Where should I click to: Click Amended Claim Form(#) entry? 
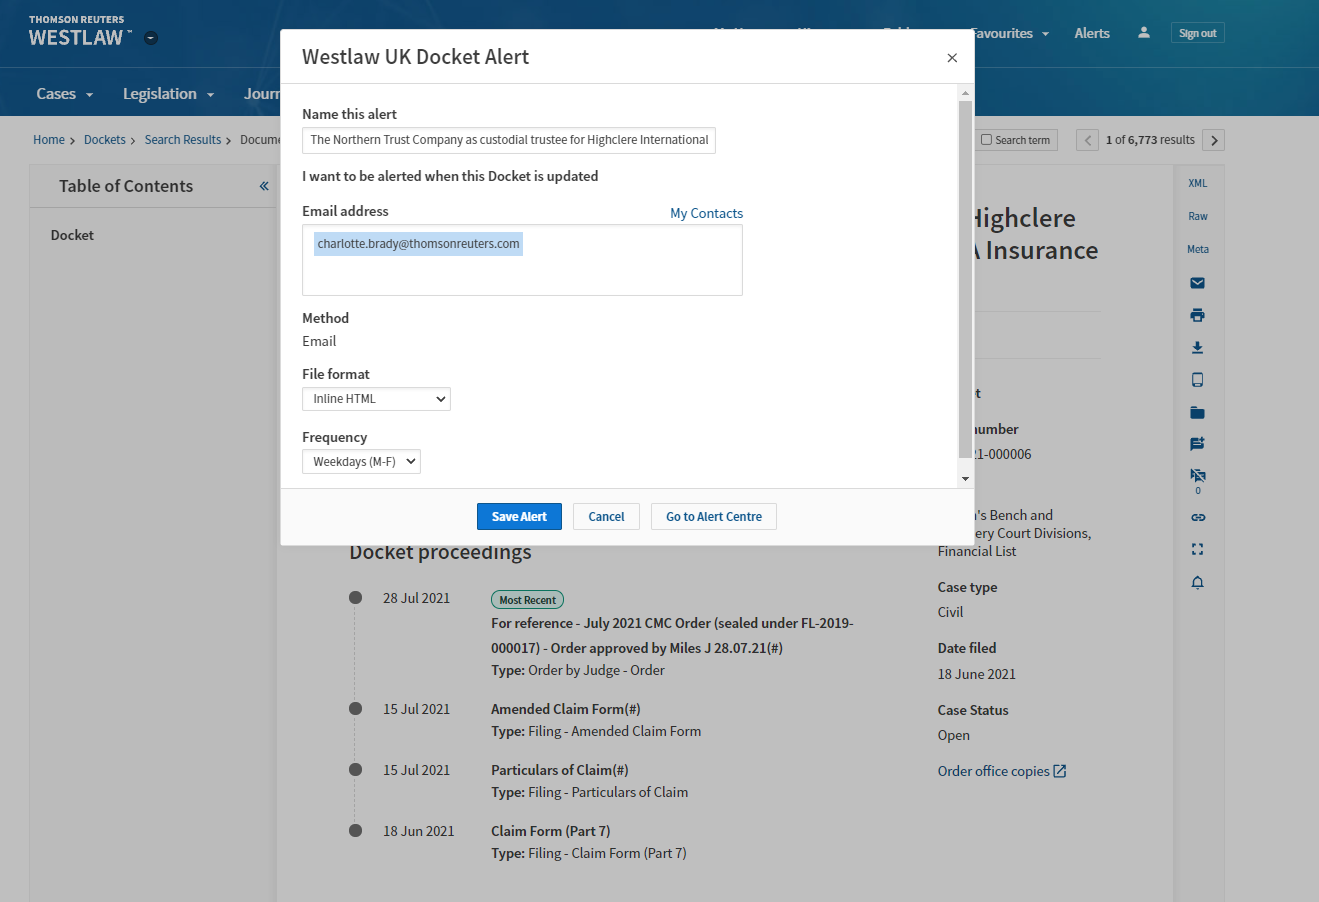[x=566, y=709]
